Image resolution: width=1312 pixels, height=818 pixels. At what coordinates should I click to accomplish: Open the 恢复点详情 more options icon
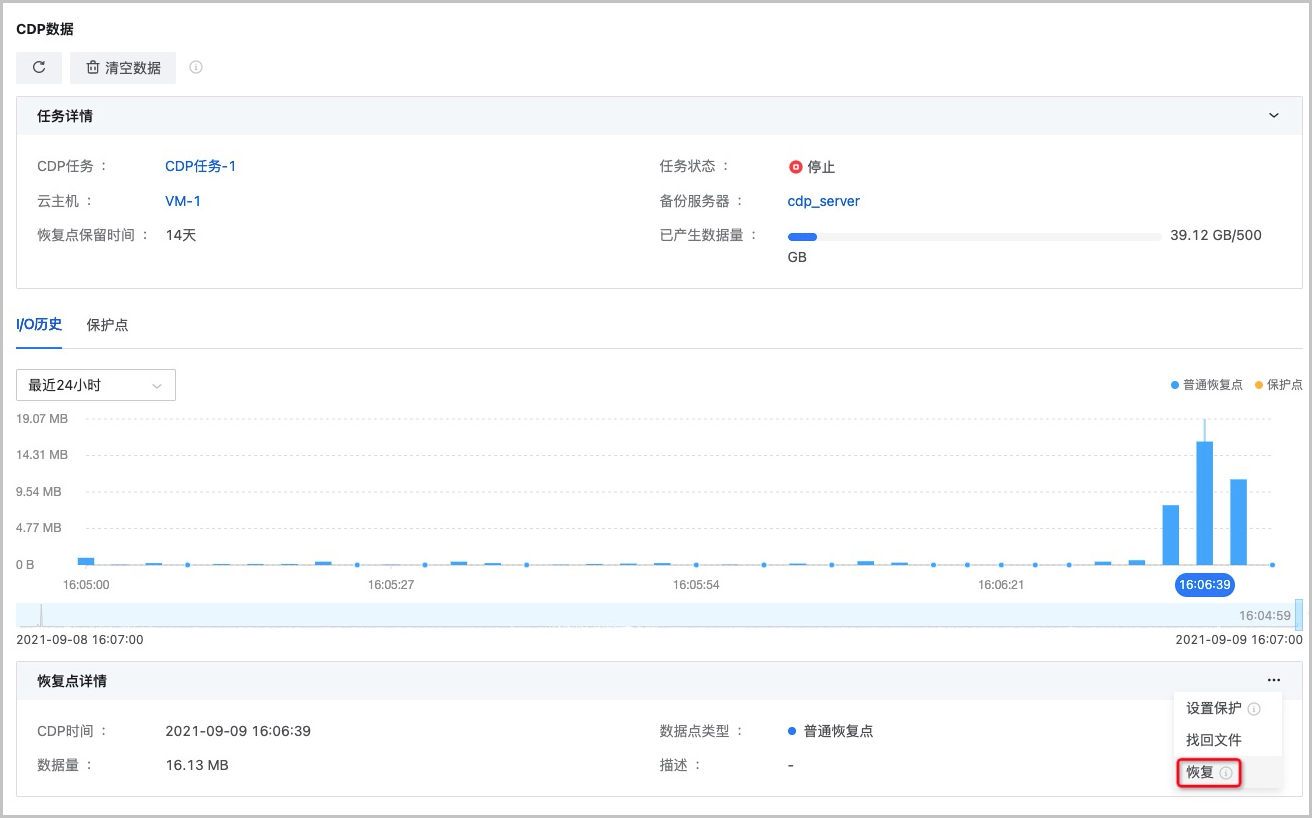1274,681
